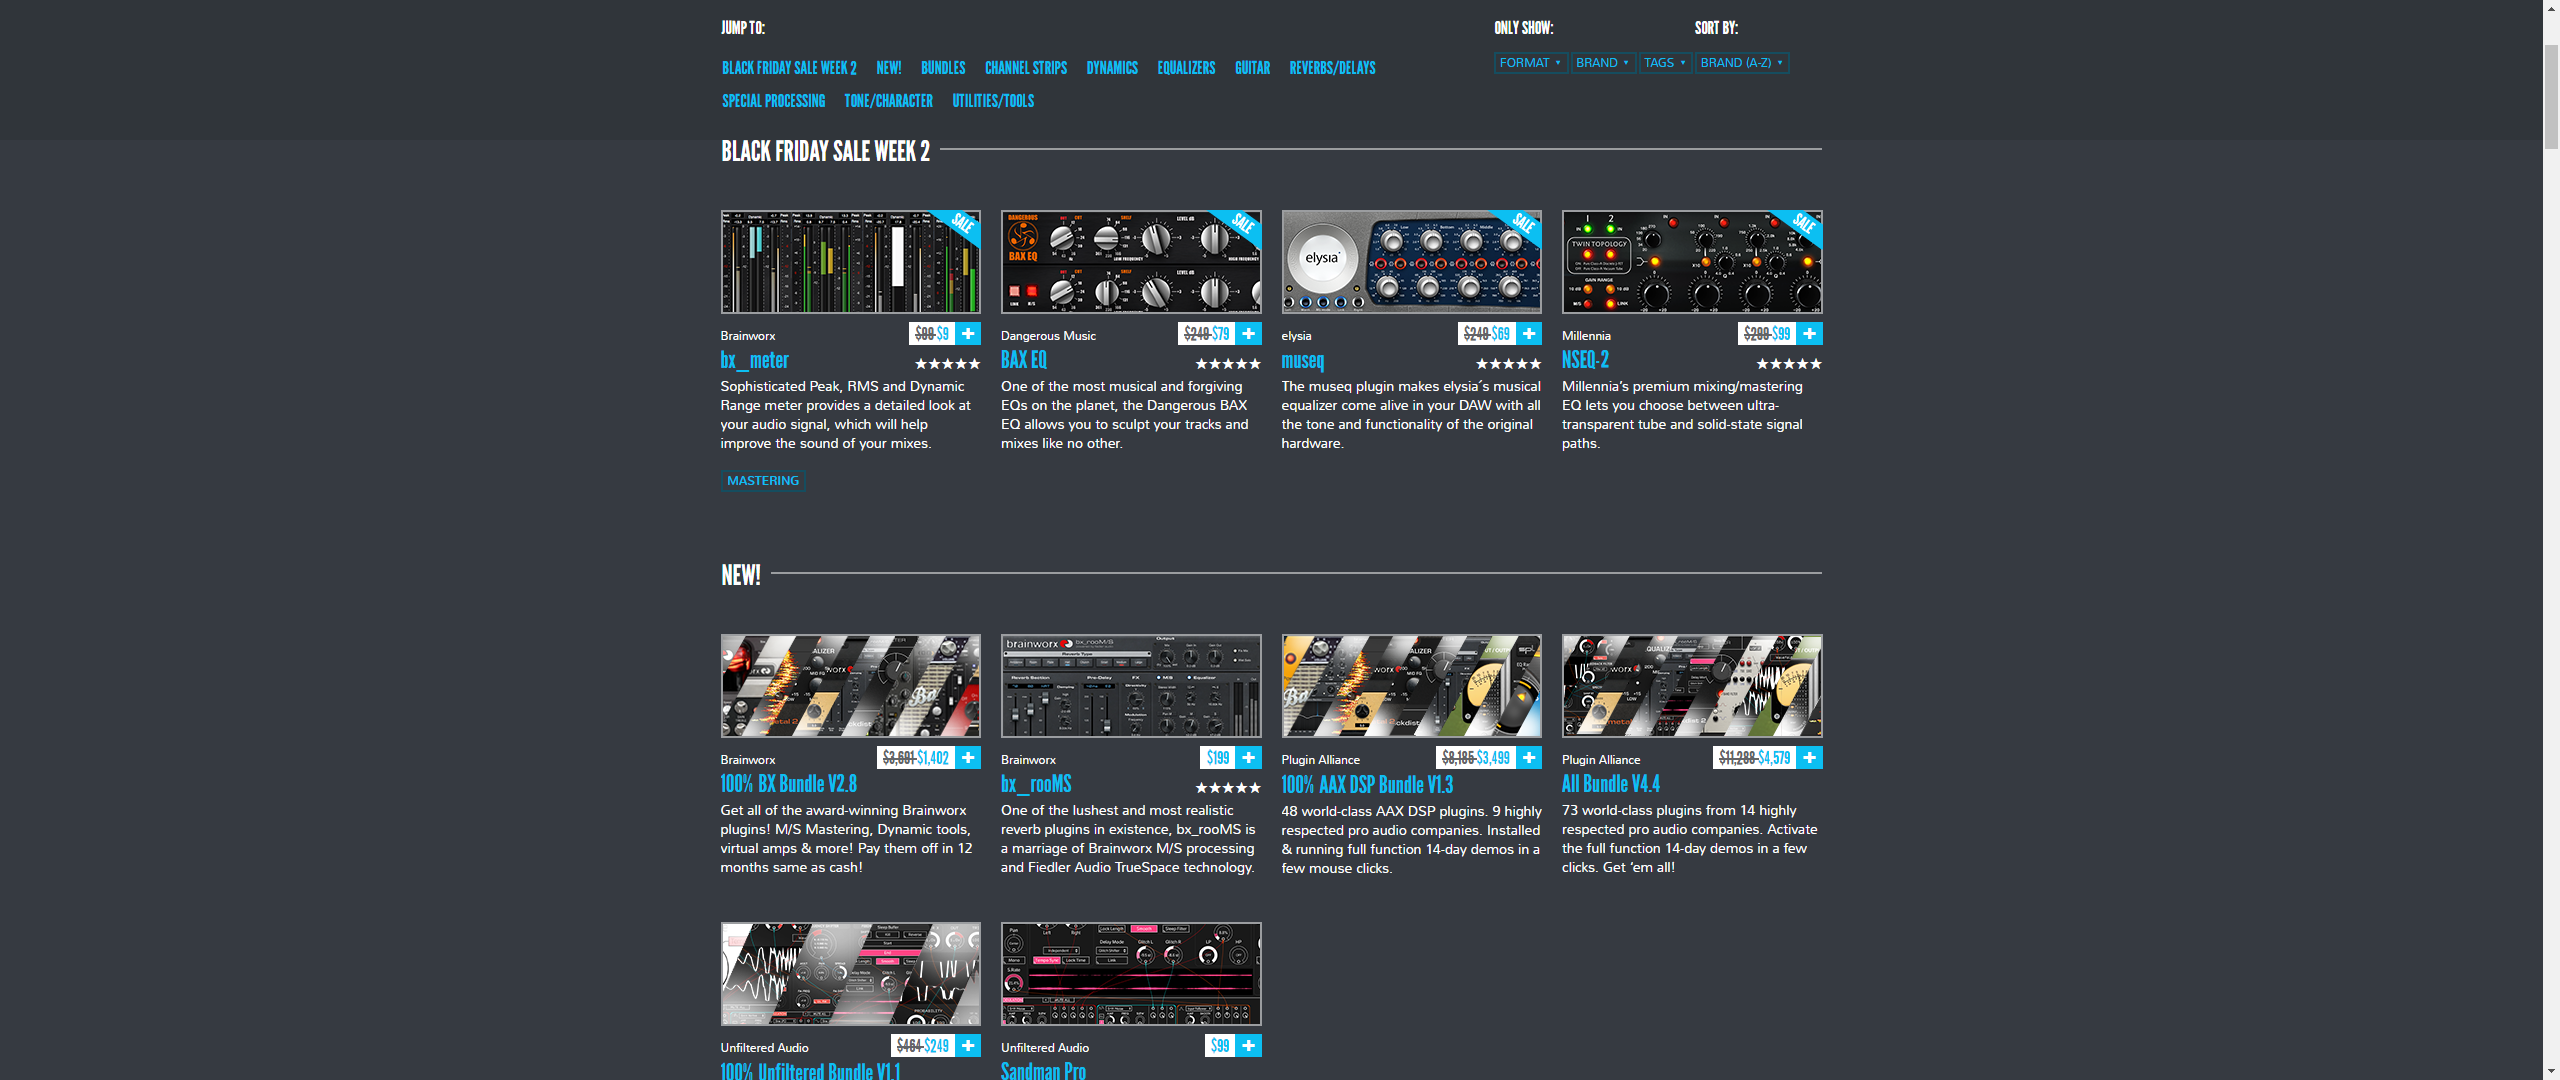Viewport: 2560px width, 1080px height.
Task: Add BAX EQ to cart with plus icon
Action: [x=1249, y=333]
